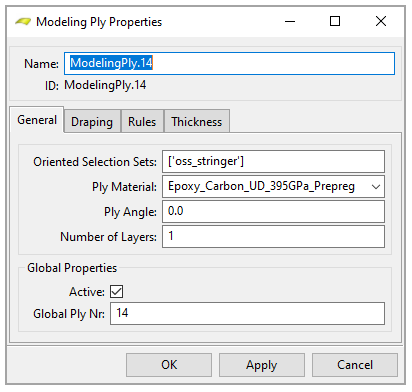Uncheck the Active checkbox
412x392 pixels.
[x=116, y=291]
